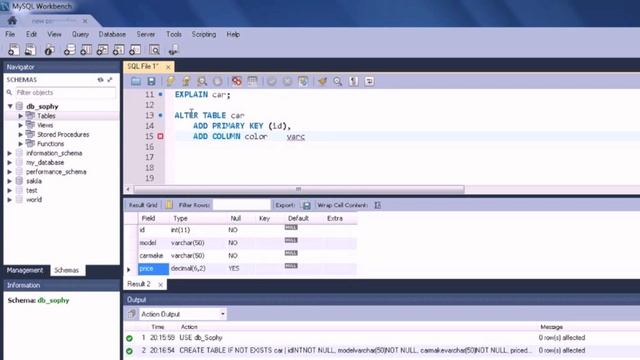The image size is (640, 360).
Task: Stop the query being executed
Action: pos(218,81)
